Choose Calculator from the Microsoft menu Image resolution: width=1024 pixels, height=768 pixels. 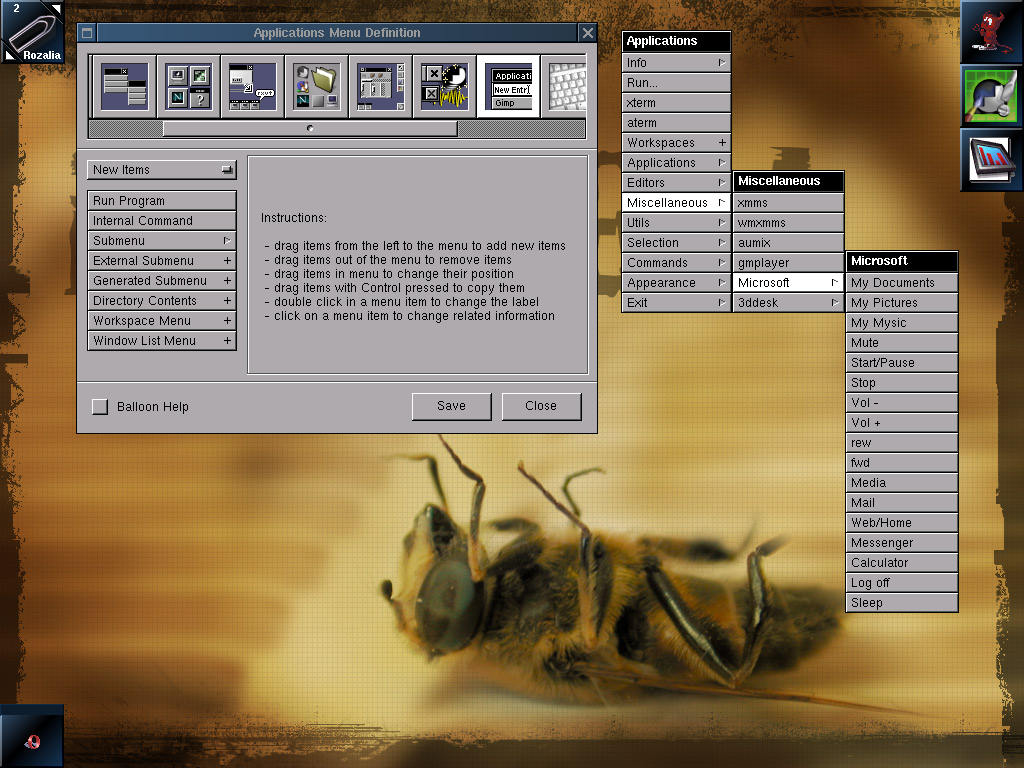coord(901,563)
